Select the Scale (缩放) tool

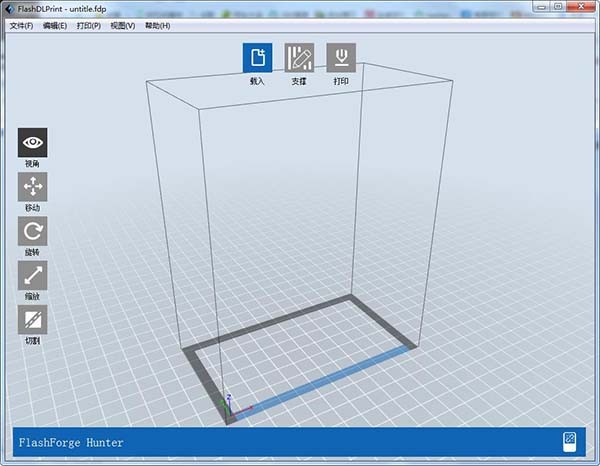click(x=33, y=275)
